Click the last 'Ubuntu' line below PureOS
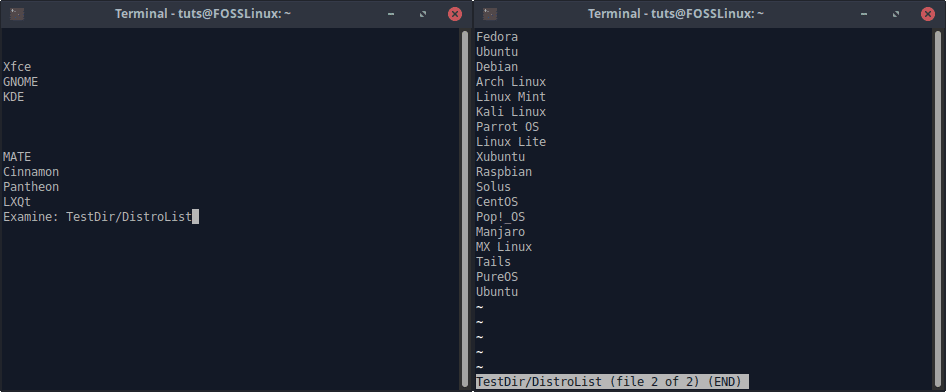Screen dimensions: 946x392 coord(497,292)
